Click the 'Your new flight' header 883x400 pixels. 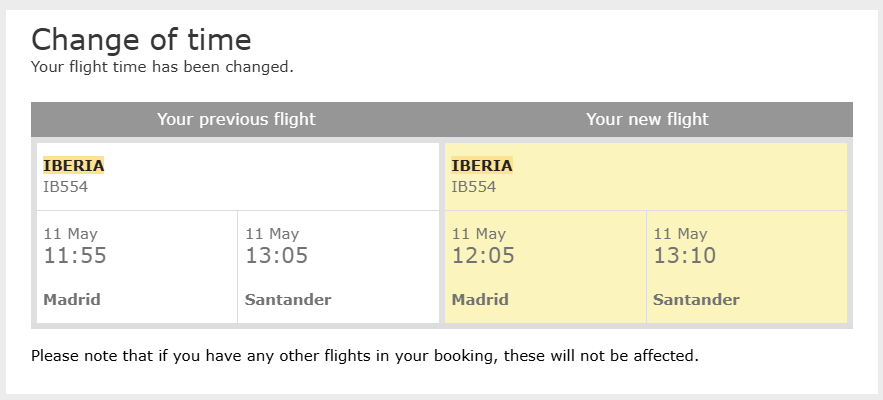[647, 119]
